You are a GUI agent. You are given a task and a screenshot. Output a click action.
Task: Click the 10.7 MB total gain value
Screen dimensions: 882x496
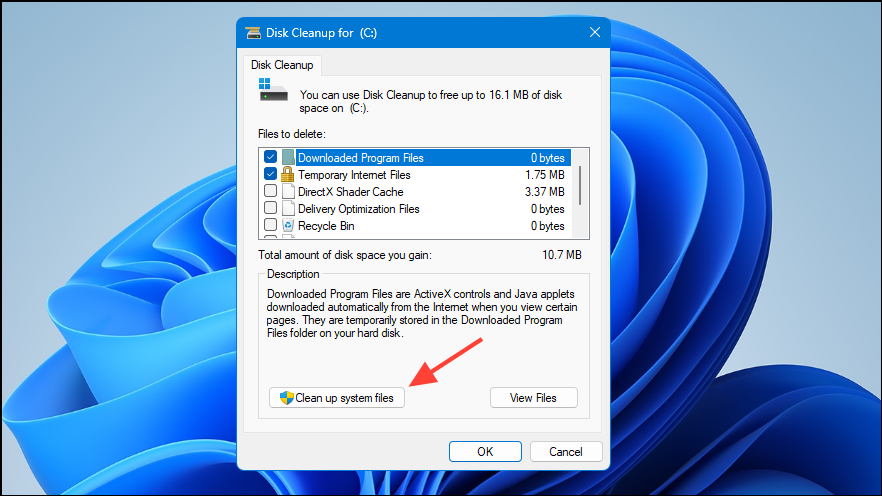pos(561,255)
